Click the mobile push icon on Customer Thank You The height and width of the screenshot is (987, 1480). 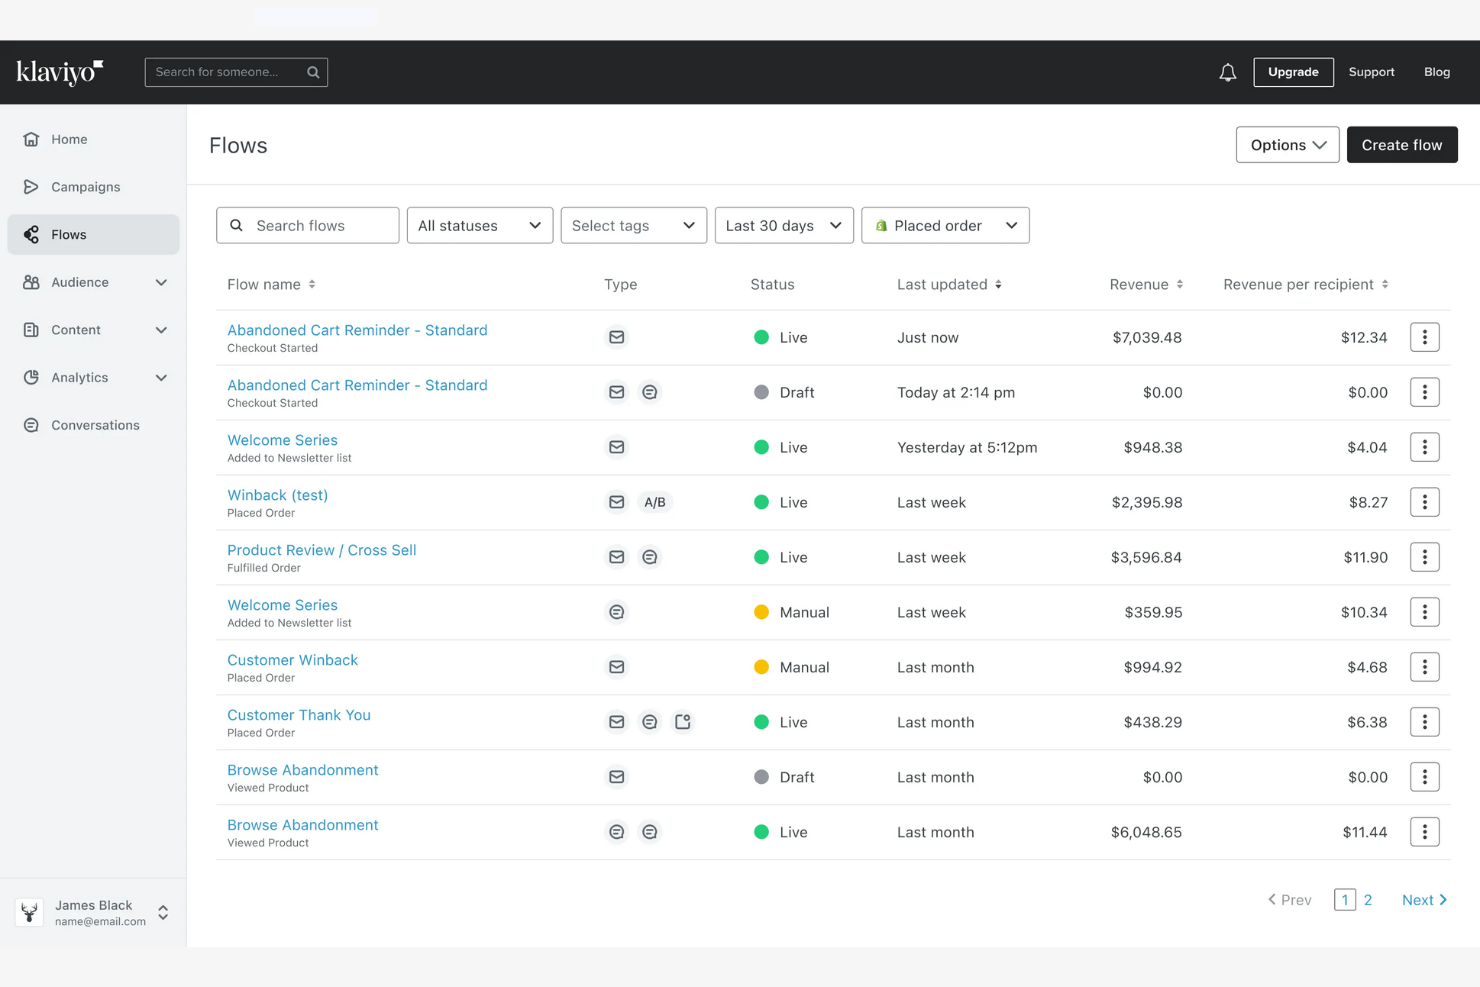coord(683,721)
